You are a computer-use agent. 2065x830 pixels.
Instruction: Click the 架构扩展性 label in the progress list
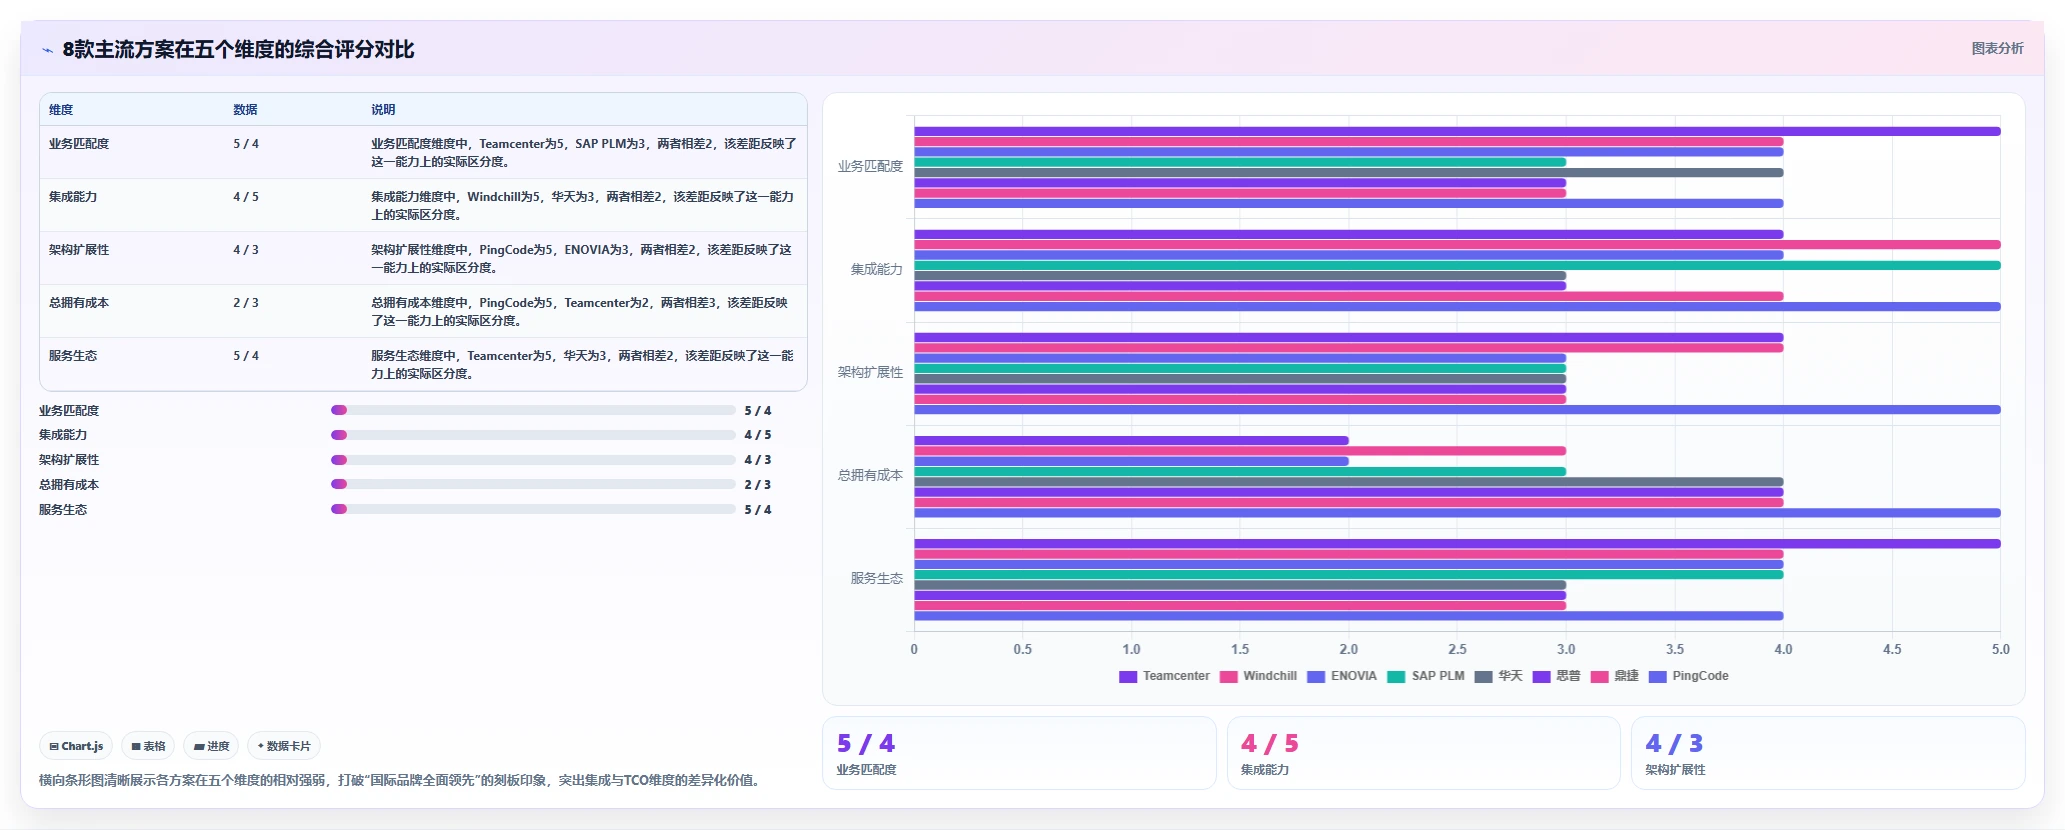coord(69,460)
